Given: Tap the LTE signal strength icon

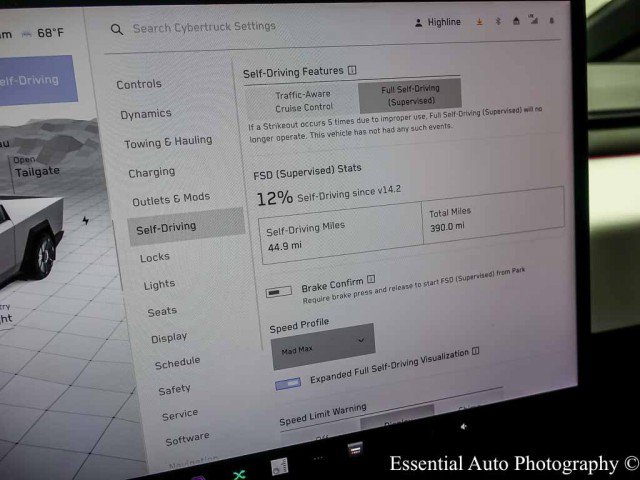Looking at the screenshot, I should [x=533, y=20].
